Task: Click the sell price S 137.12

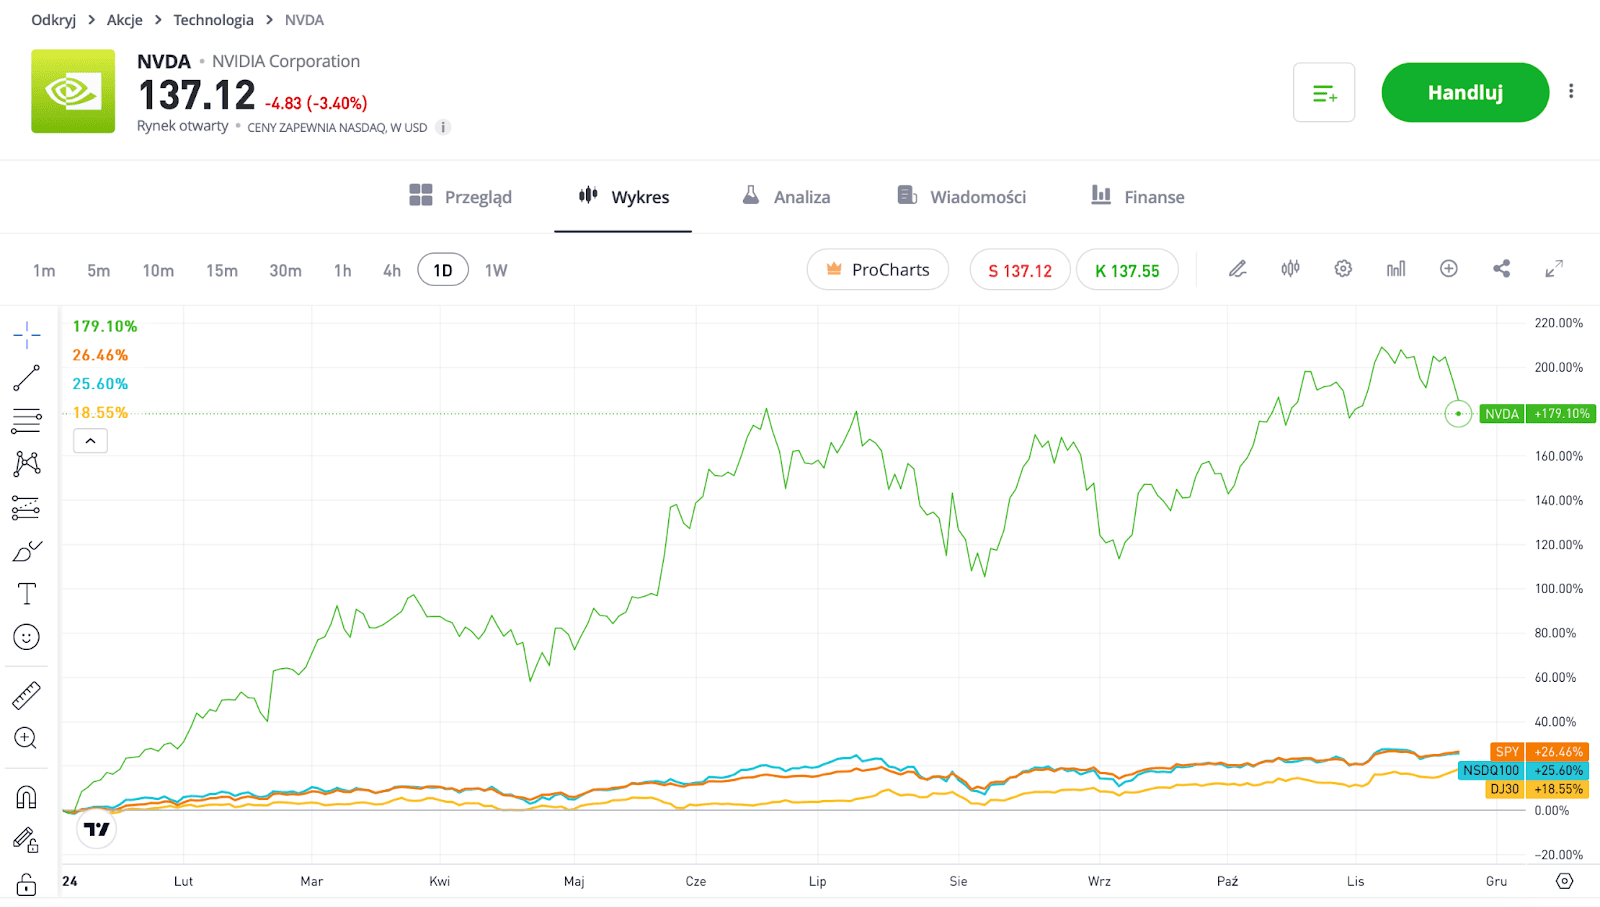Action: pyautogui.click(x=1020, y=270)
